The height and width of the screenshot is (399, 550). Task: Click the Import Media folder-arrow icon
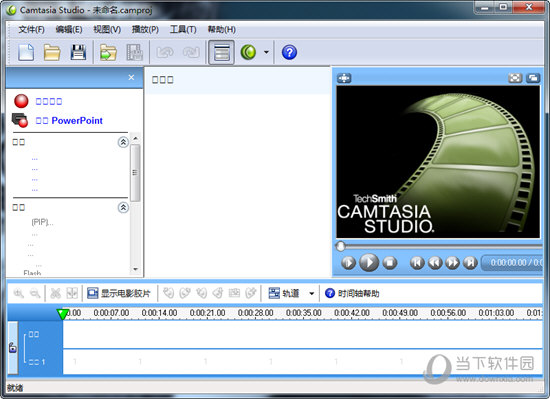pyautogui.click(x=108, y=53)
